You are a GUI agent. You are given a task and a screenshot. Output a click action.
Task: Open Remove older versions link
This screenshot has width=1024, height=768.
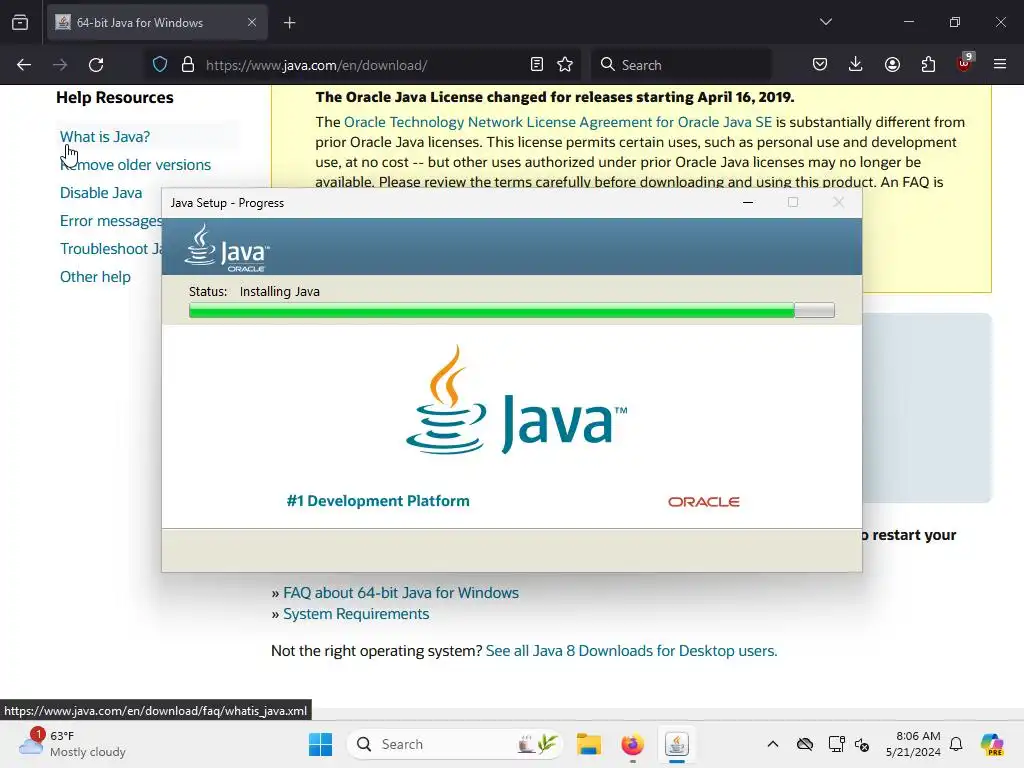click(135, 165)
